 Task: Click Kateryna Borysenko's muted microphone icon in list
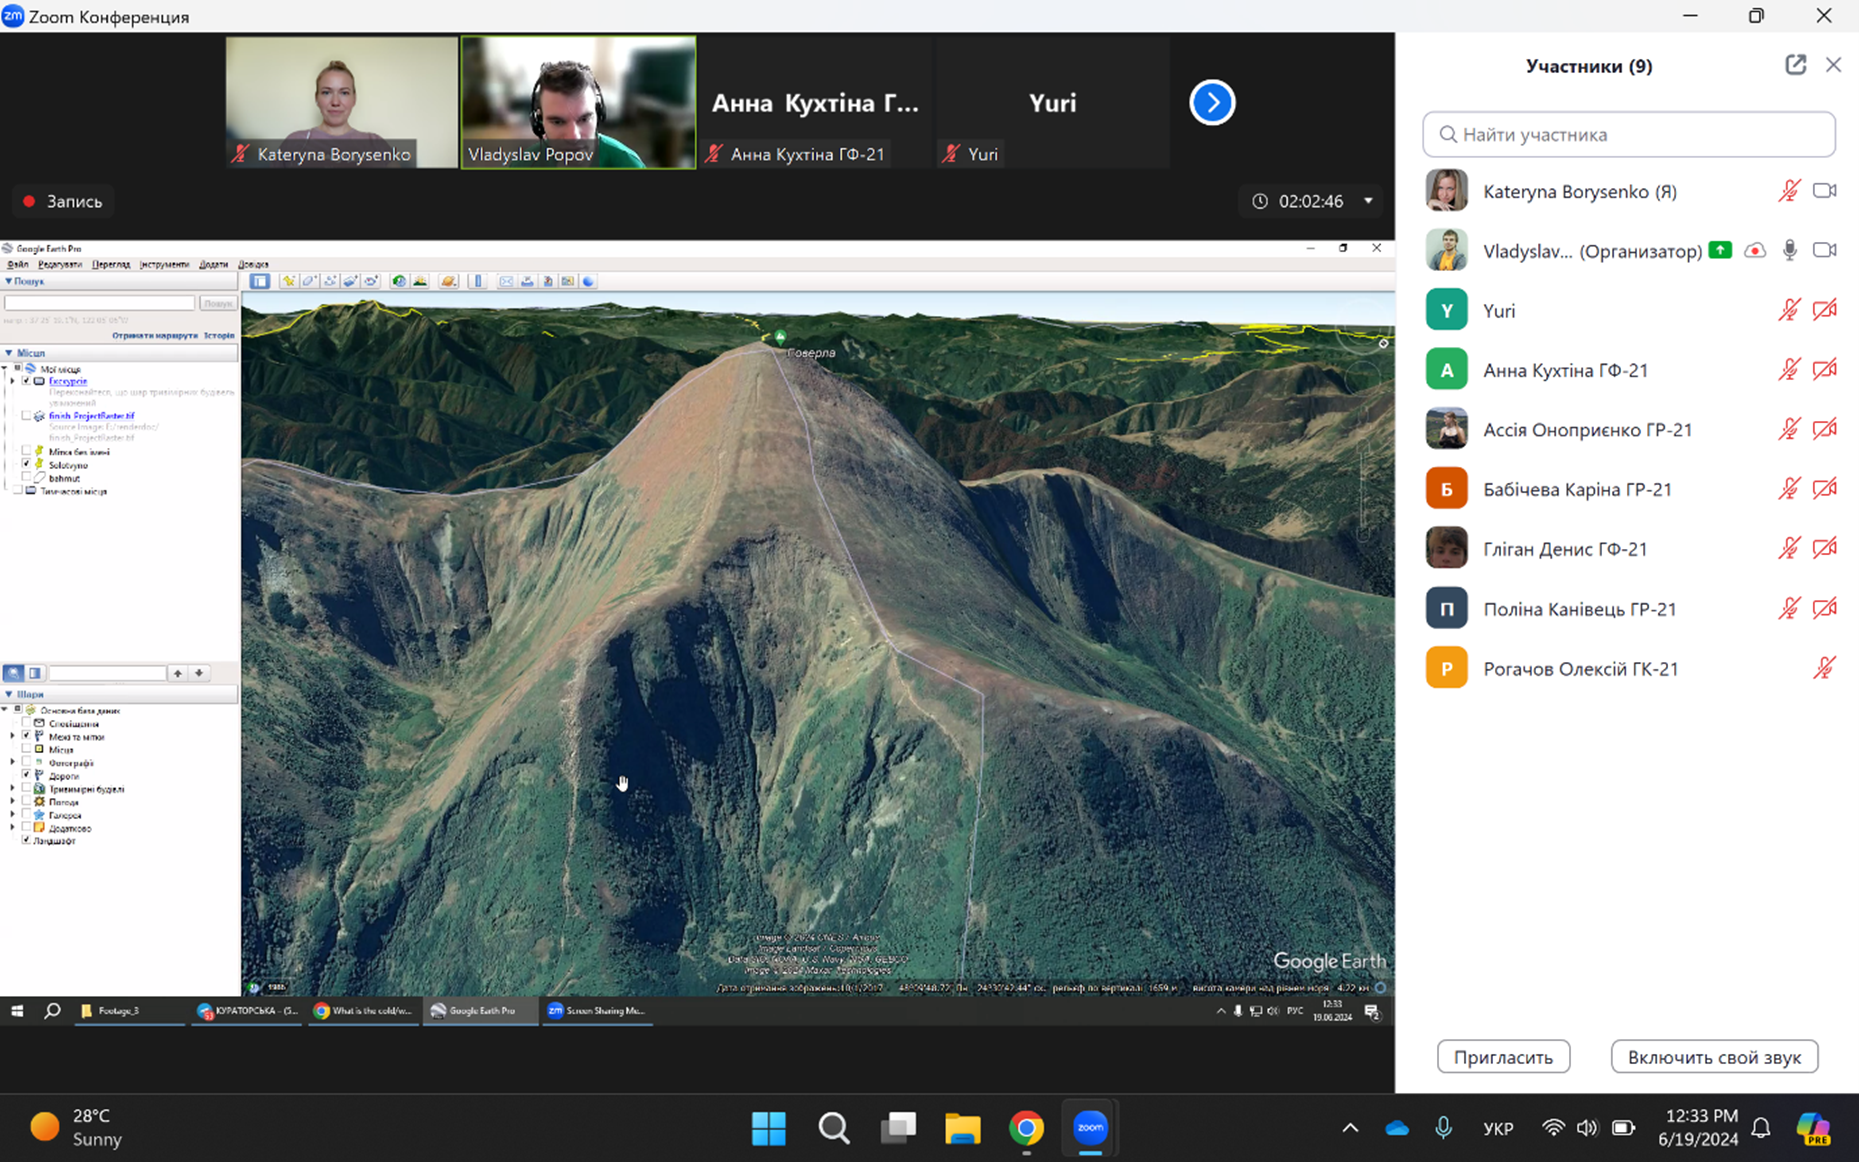tap(1789, 191)
